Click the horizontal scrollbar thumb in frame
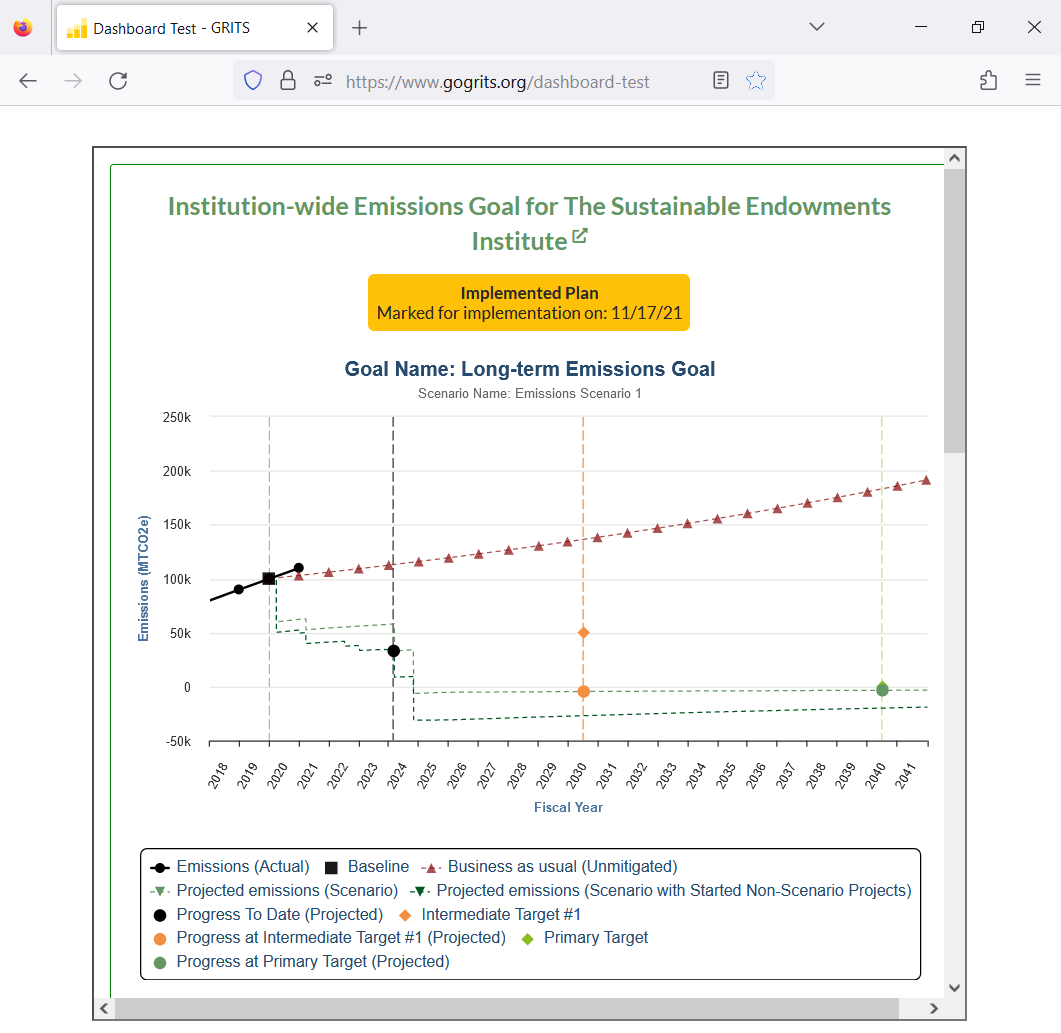Image resolution: width=1061 pixels, height=1033 pixels. click(507, 1008)
